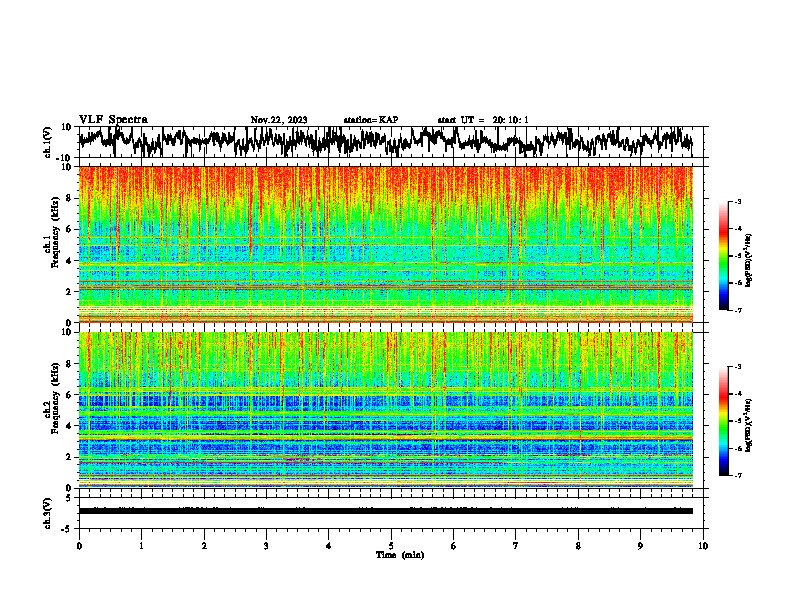Click the ch.1 color scale log(PSD) unit label

748,260
